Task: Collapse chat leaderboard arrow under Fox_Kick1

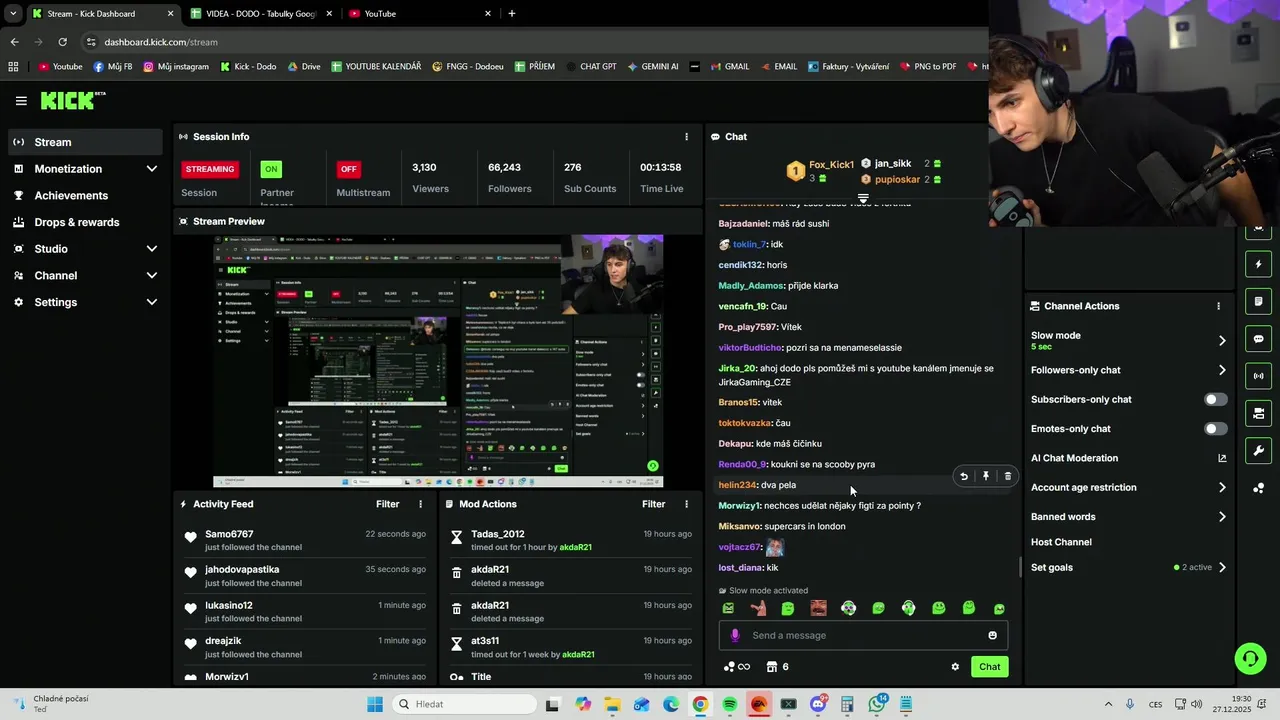Action: [x=863, y=198]
